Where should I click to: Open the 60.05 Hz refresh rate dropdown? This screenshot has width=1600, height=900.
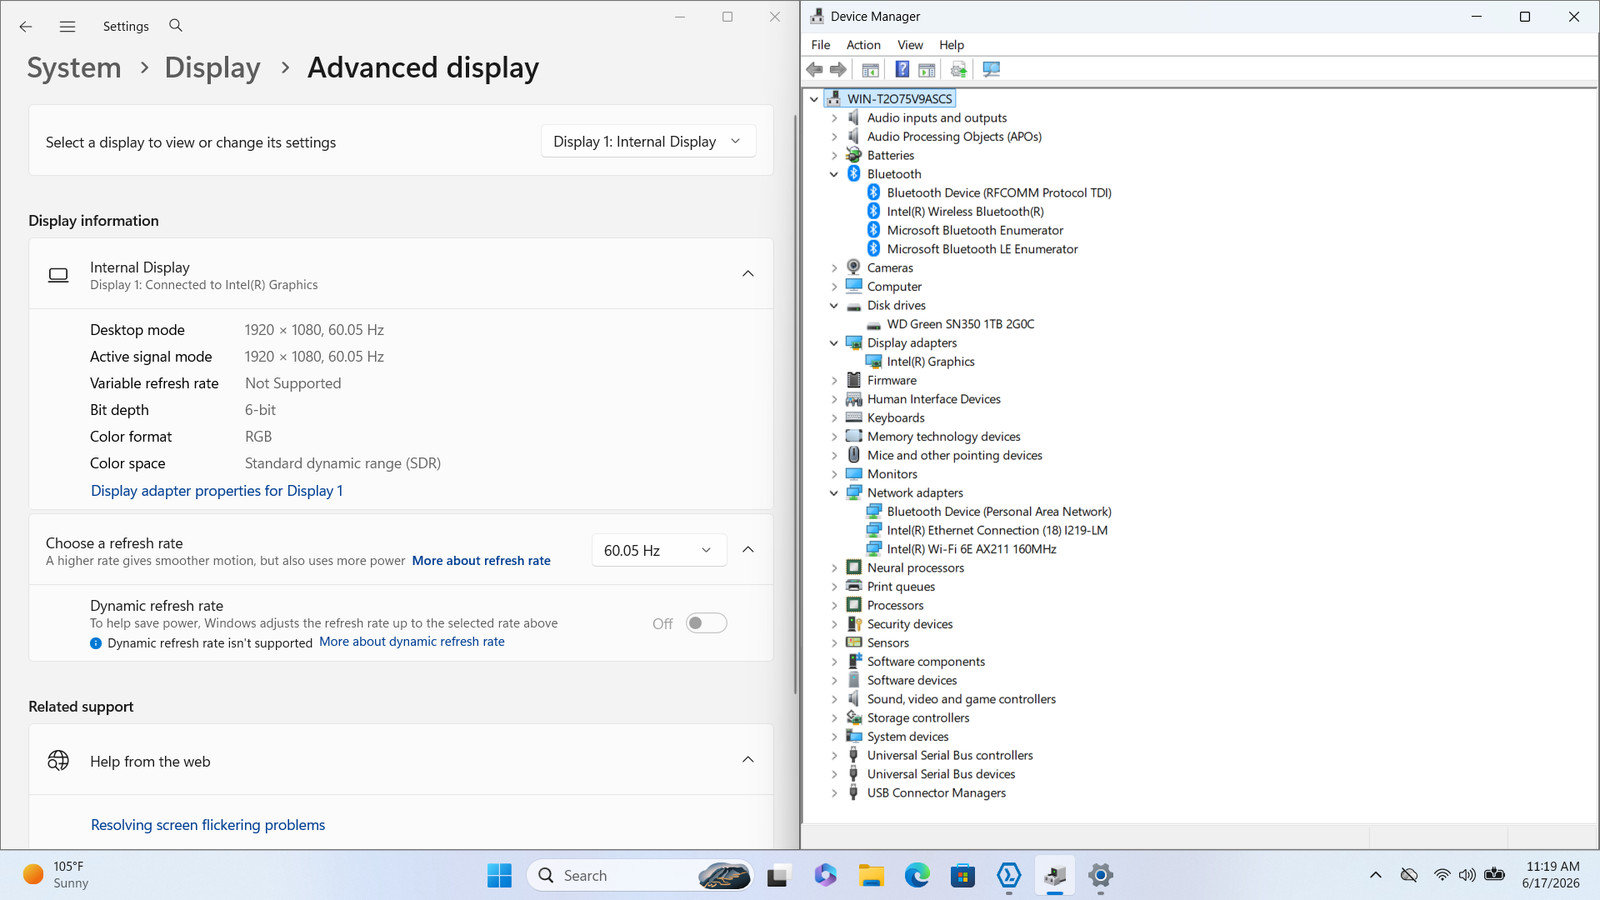coord(658,550)
